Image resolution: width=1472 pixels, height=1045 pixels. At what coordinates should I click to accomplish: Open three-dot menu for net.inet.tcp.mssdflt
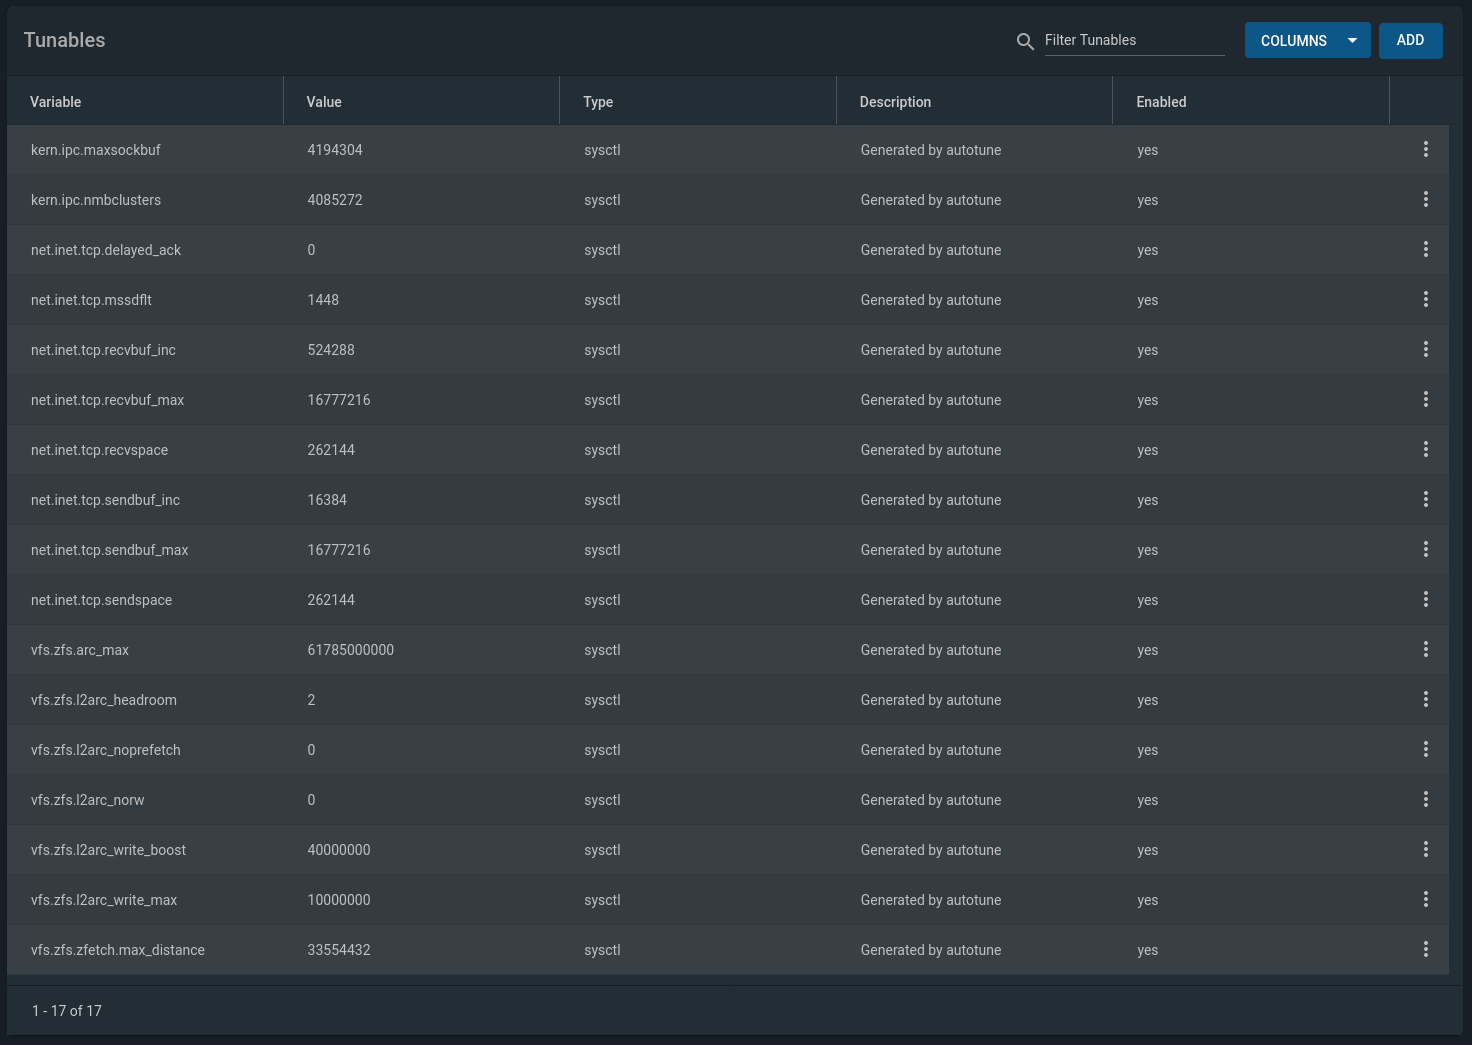[x=1425, y=300]
